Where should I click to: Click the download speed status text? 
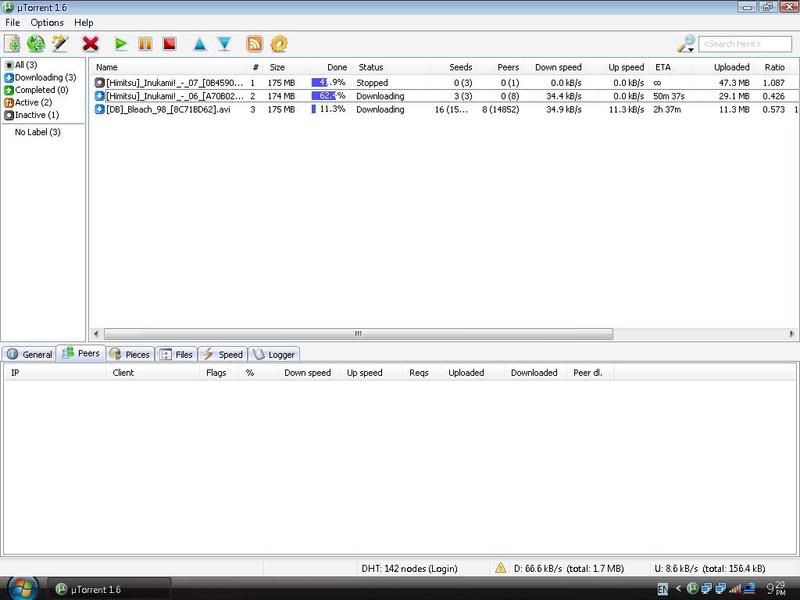click(569, 568)
